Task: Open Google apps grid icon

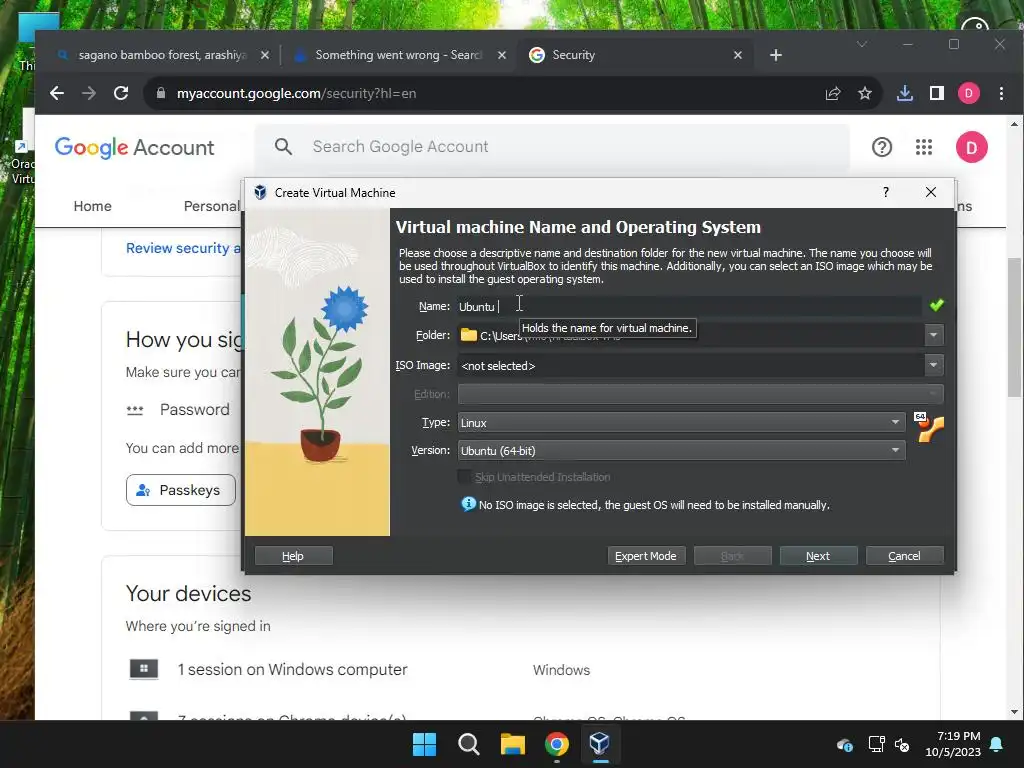Action: pyautogui.click(x=923, y=147)
